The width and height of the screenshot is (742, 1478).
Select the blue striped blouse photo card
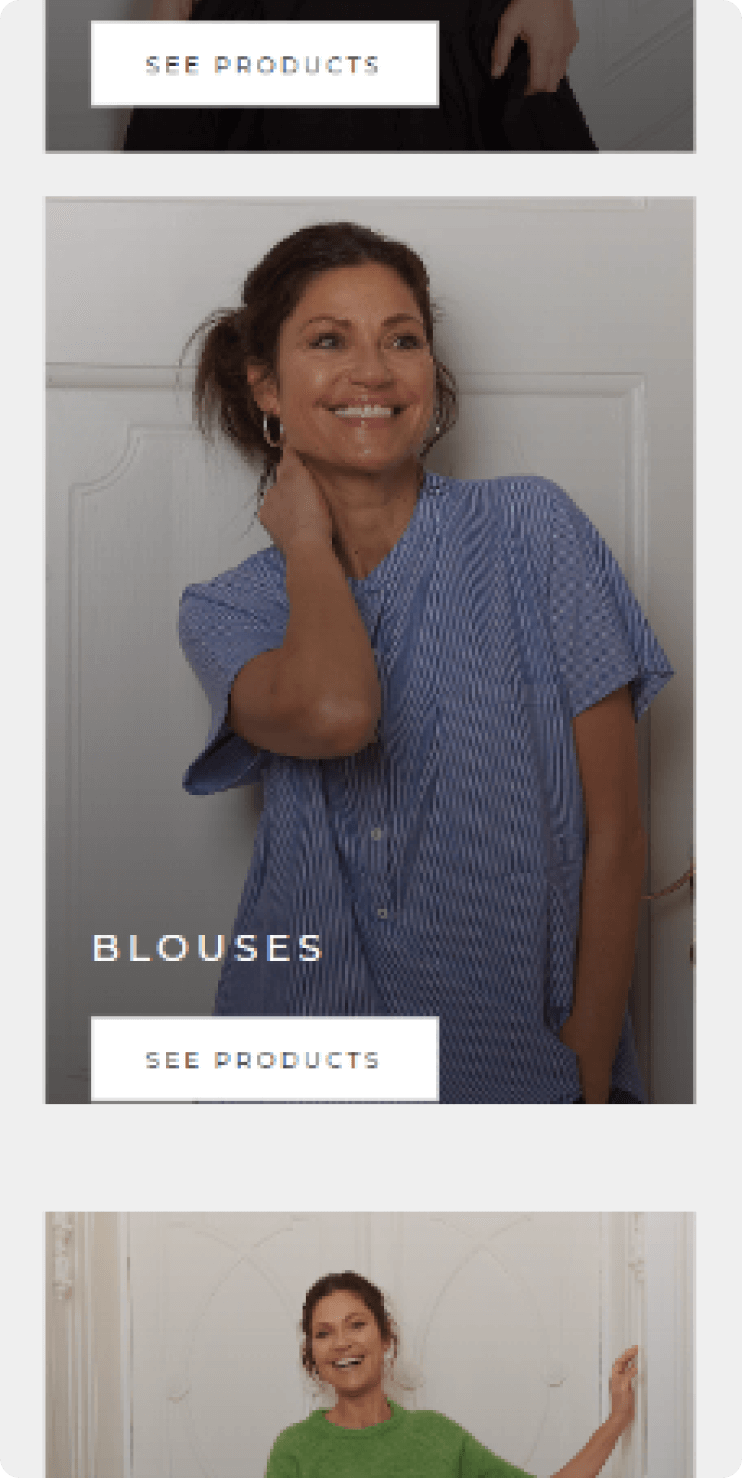[370, 650]
